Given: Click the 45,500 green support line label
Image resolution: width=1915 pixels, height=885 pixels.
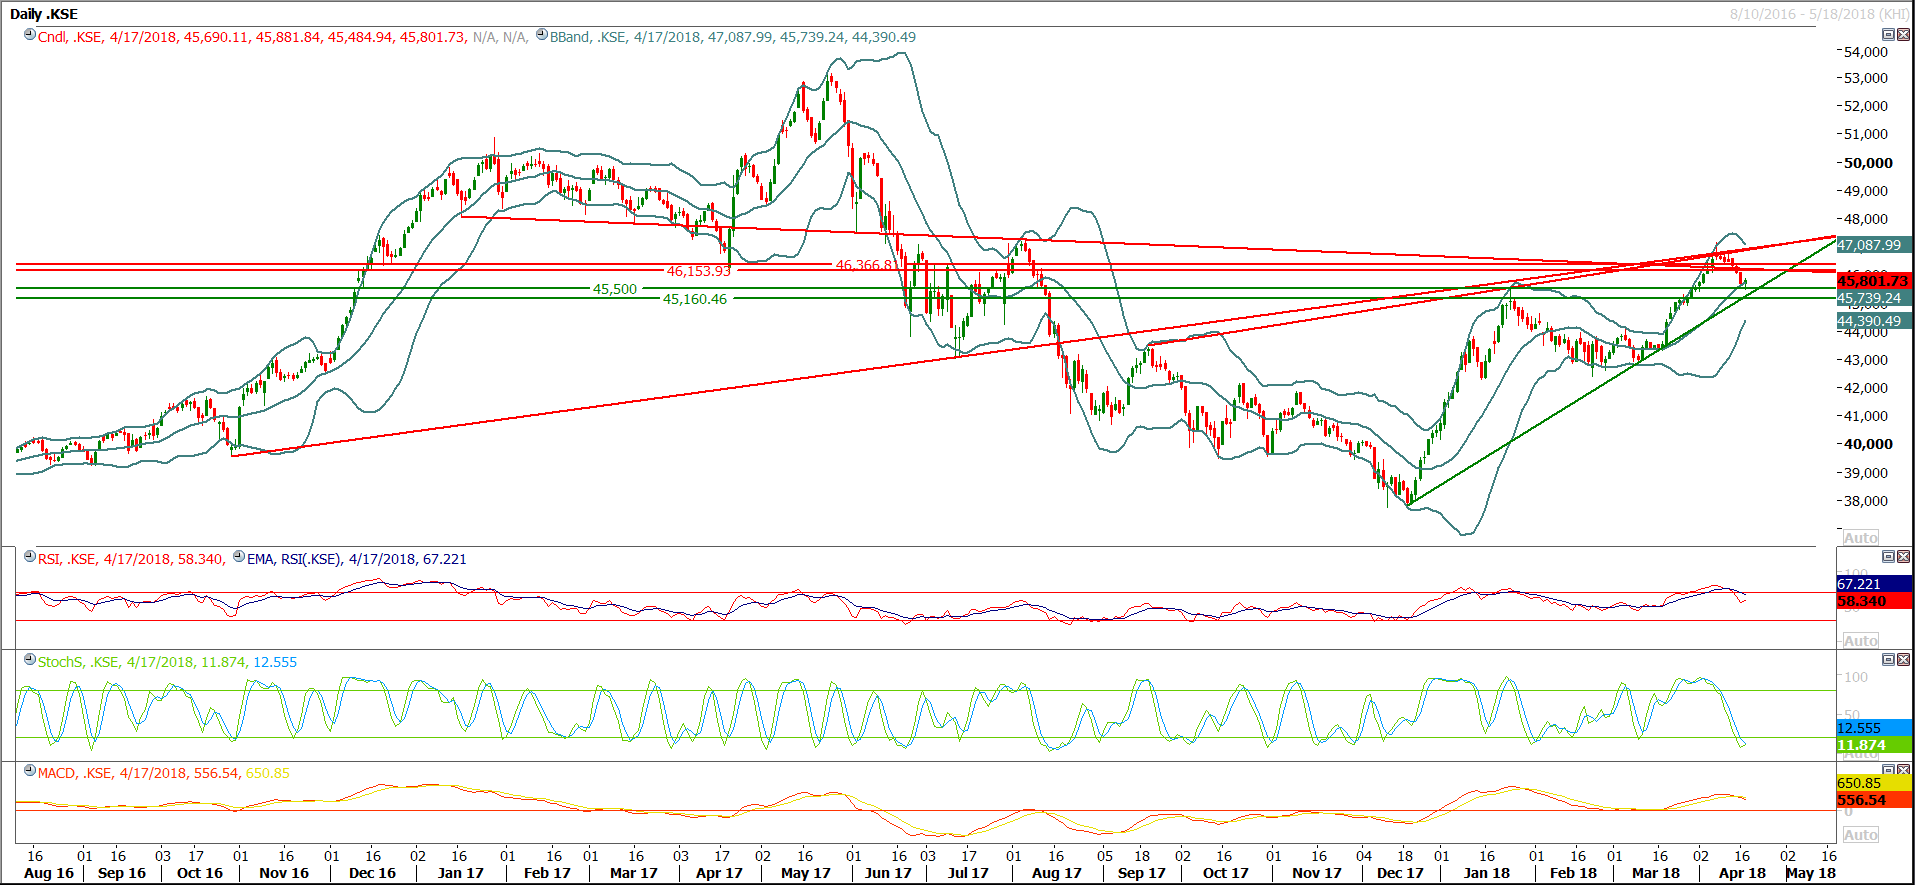Looking at the screenshot, I should (x=615, y=289).
